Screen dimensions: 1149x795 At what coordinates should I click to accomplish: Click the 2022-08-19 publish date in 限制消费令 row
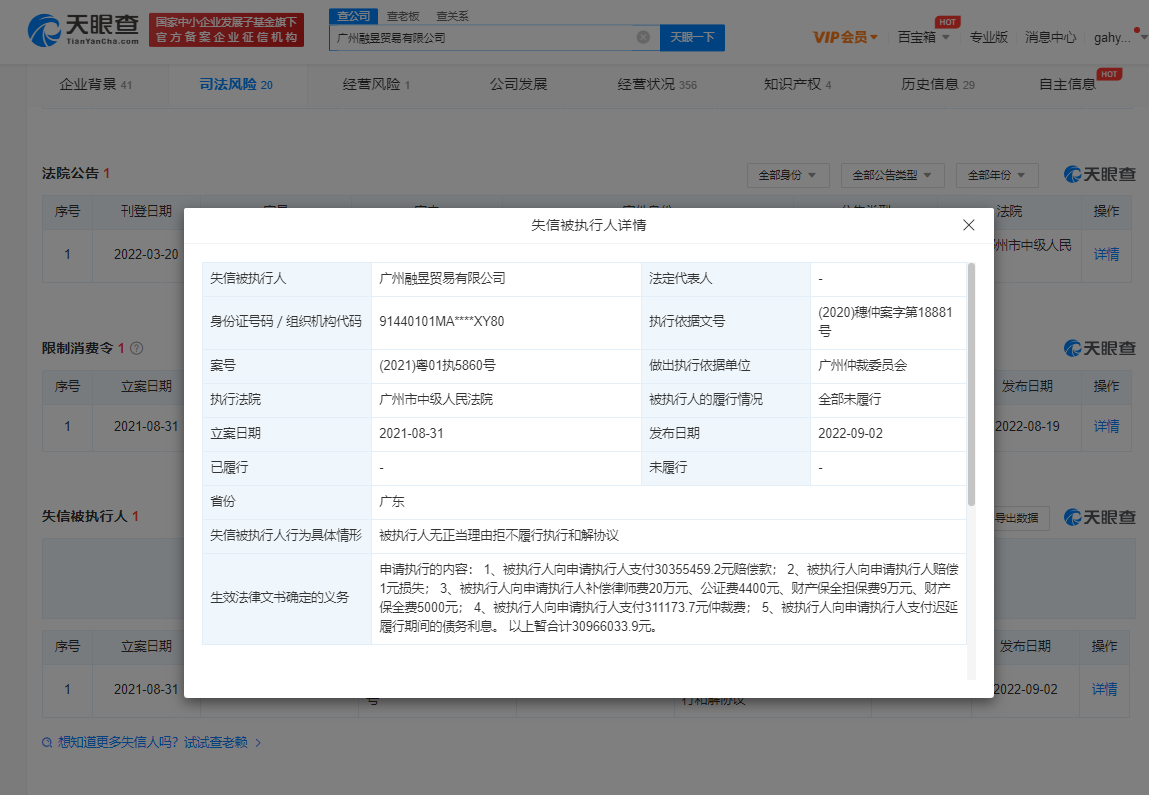click(x=1027, y=426)
